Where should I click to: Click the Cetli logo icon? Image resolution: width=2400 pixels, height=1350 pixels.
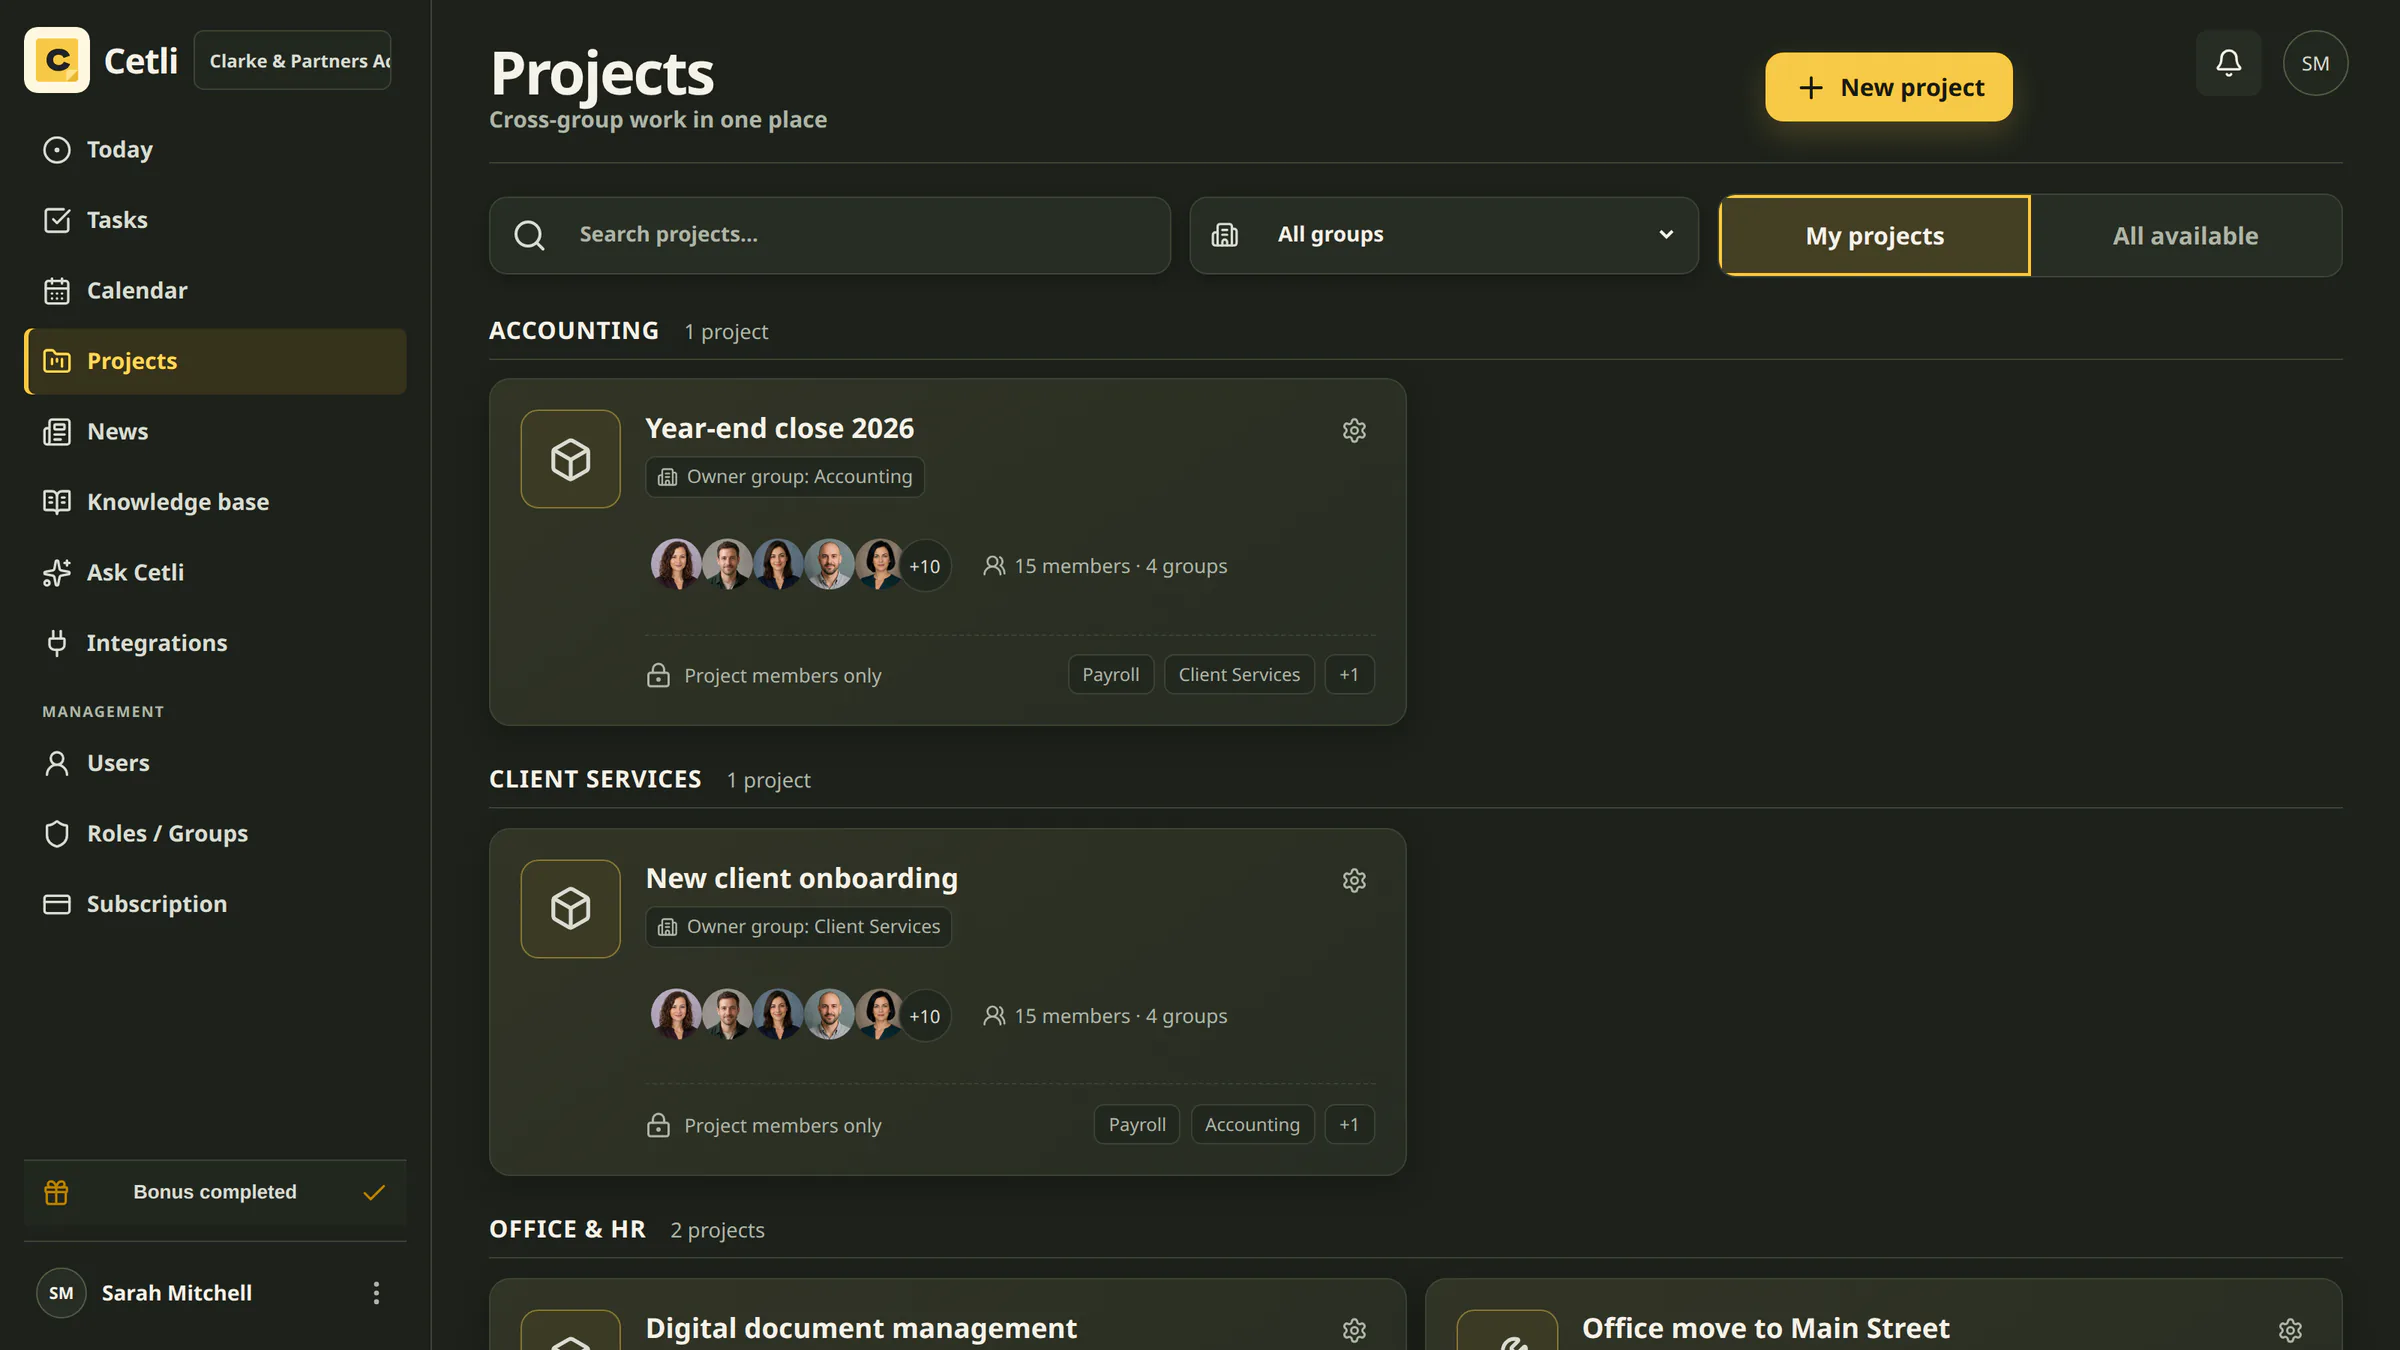(57, 60)
